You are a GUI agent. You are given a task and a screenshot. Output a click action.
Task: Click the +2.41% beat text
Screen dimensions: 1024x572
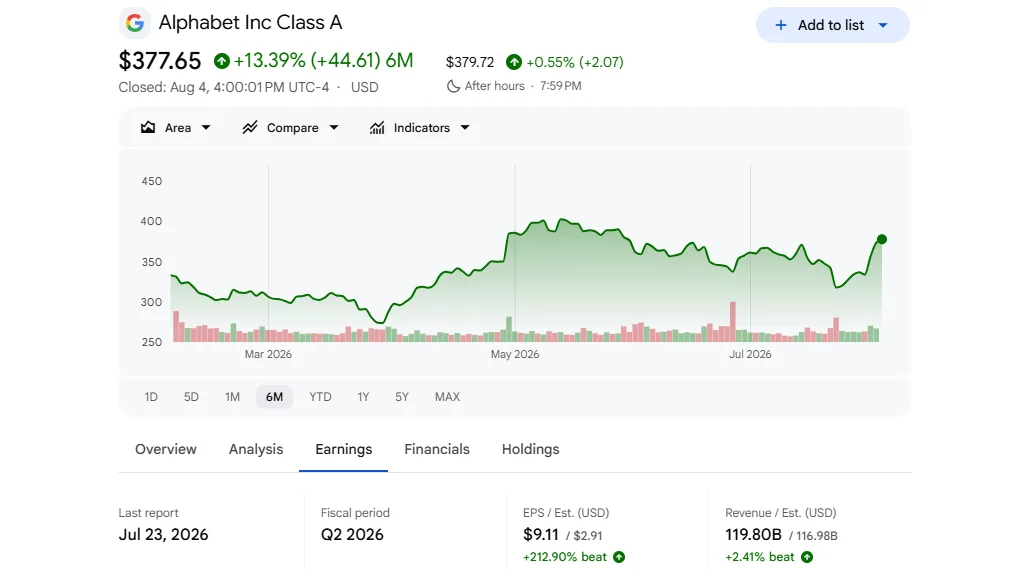click(760, 557)
